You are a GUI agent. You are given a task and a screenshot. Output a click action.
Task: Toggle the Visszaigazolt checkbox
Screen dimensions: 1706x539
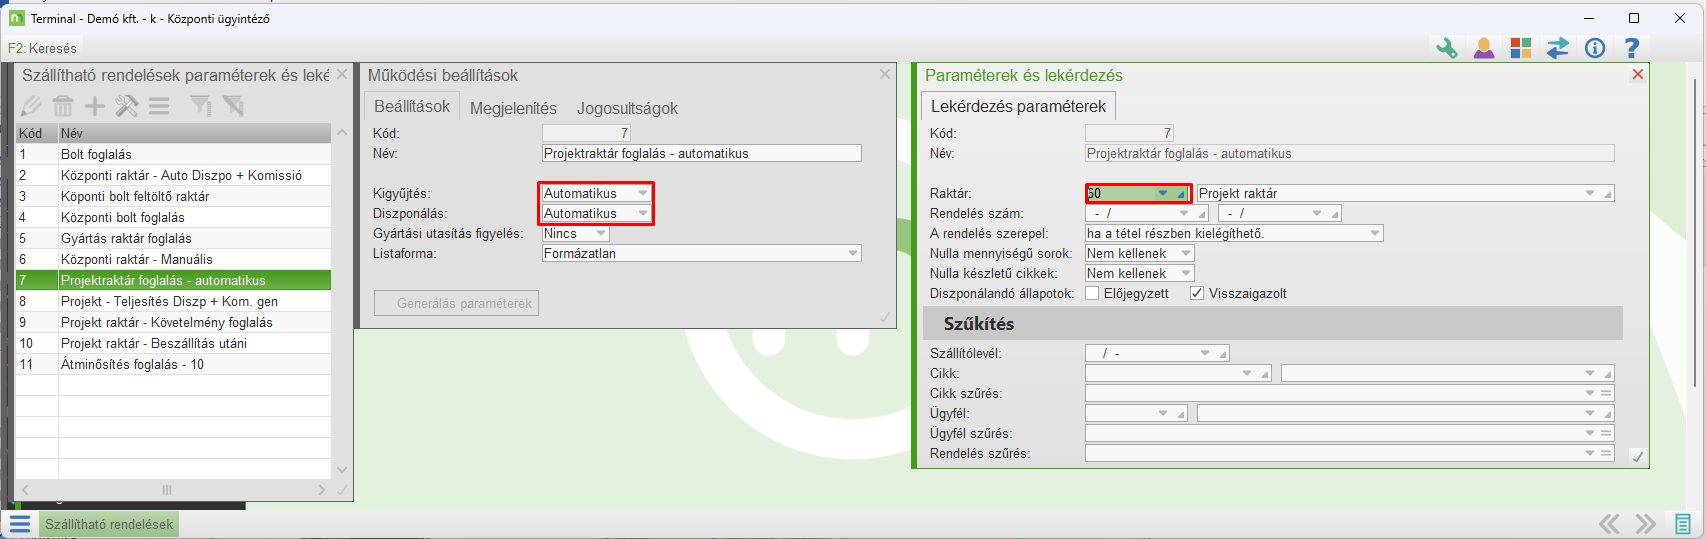click(x=1197, y=293)
